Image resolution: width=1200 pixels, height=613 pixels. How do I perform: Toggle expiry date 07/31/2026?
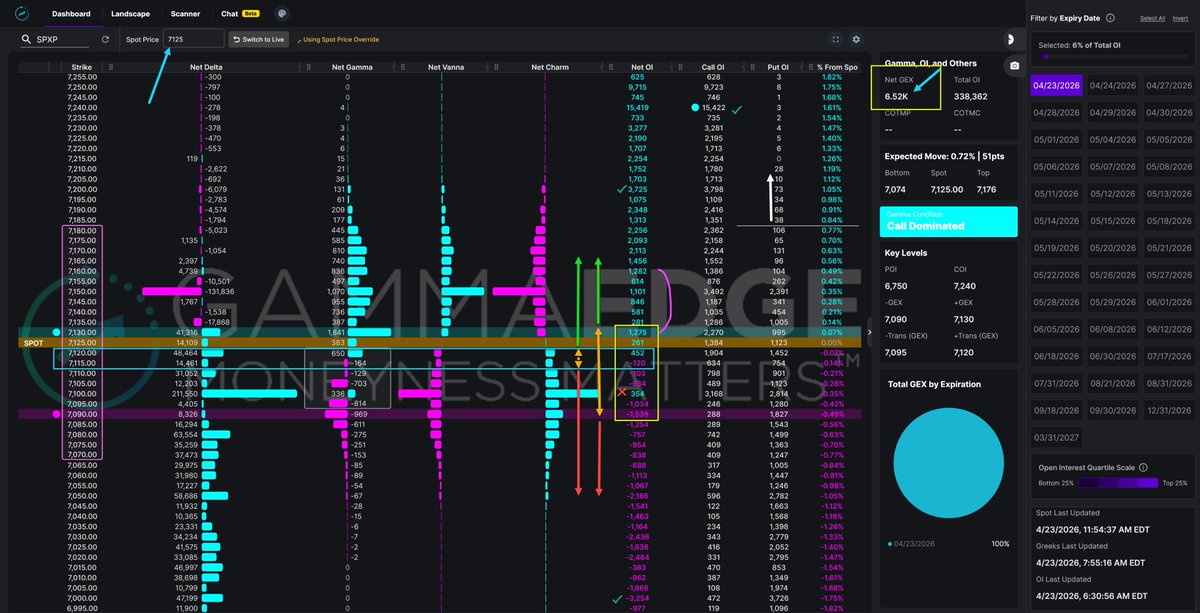(1055, 383)
